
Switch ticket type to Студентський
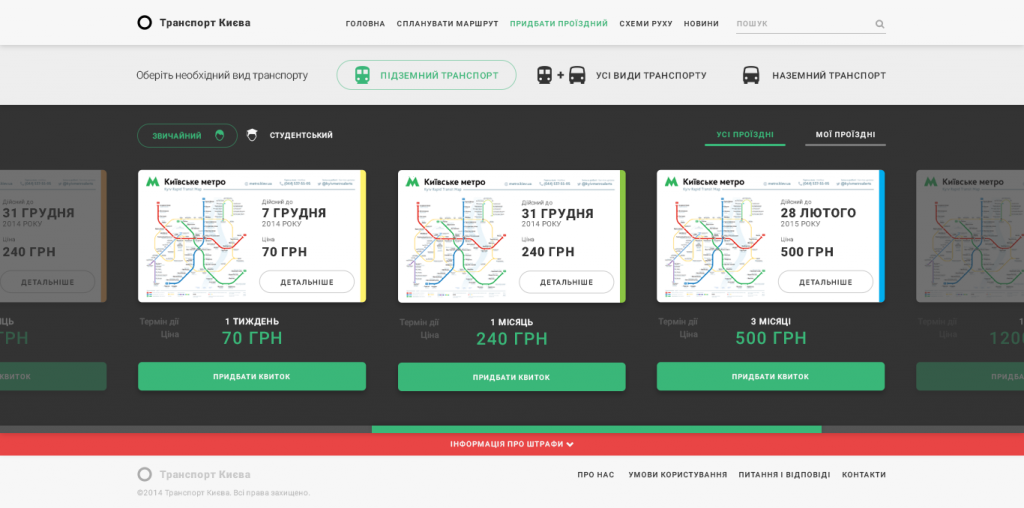(x=300, y=135)
